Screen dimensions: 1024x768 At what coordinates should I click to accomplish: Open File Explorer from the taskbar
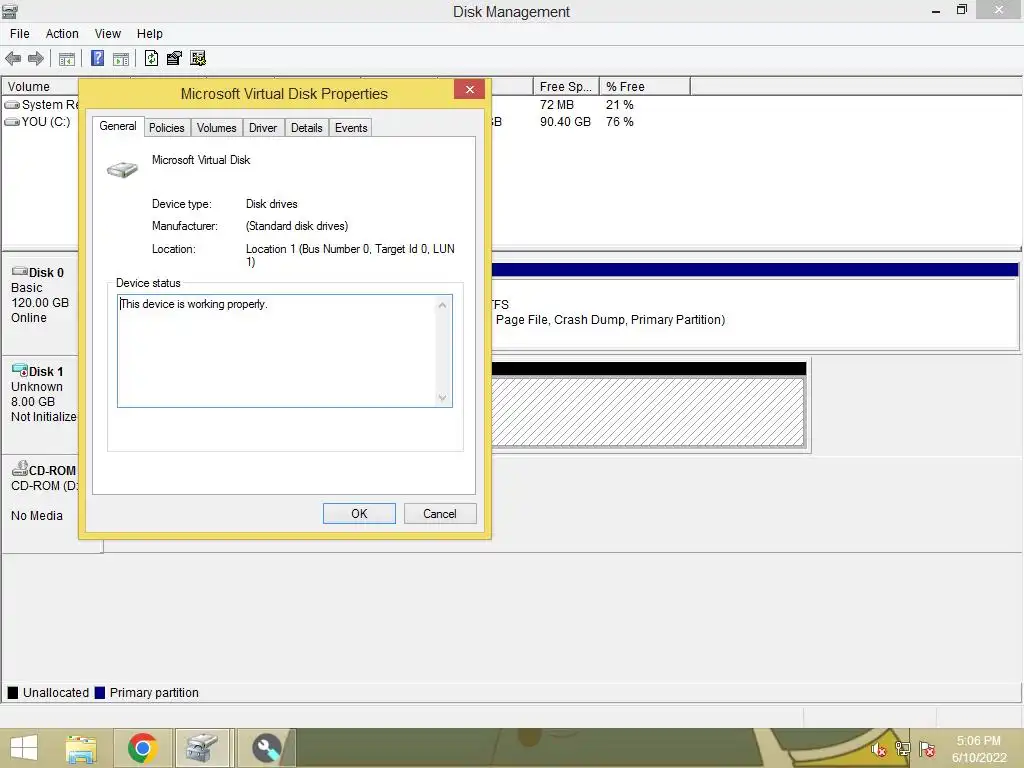click(x=81, y=748)
